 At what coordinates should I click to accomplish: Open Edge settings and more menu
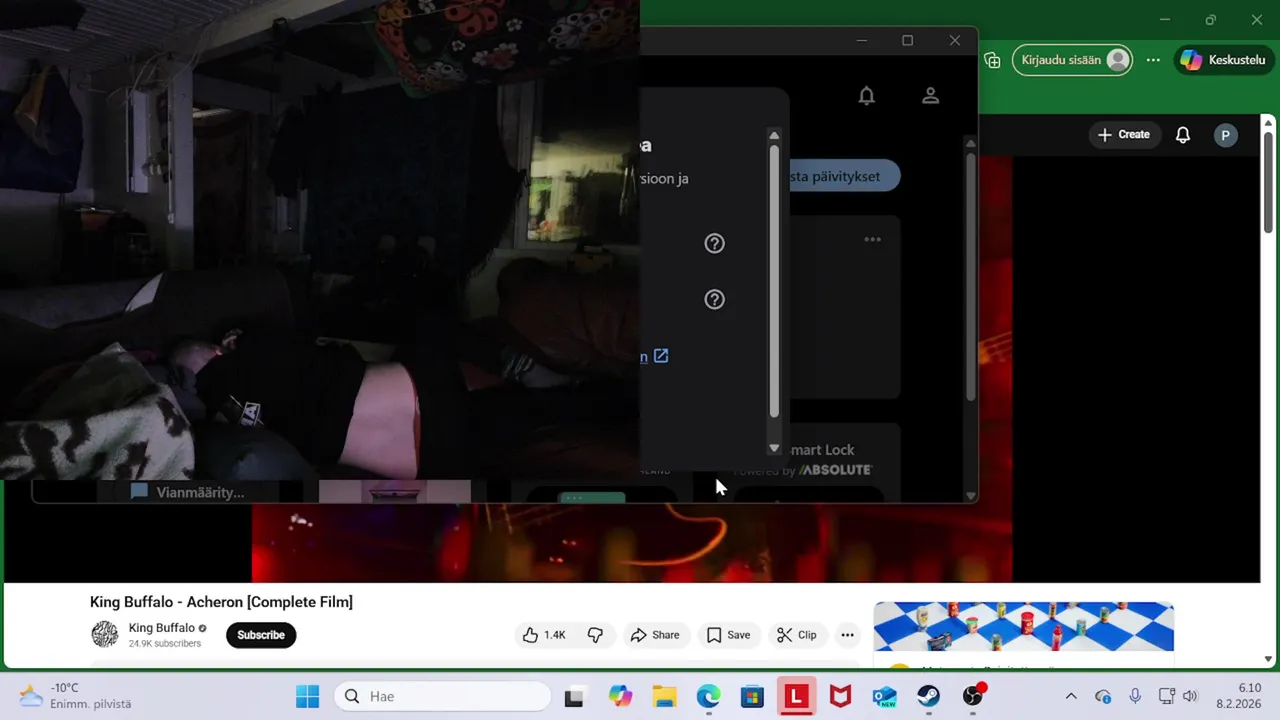tap(1153, 60)
